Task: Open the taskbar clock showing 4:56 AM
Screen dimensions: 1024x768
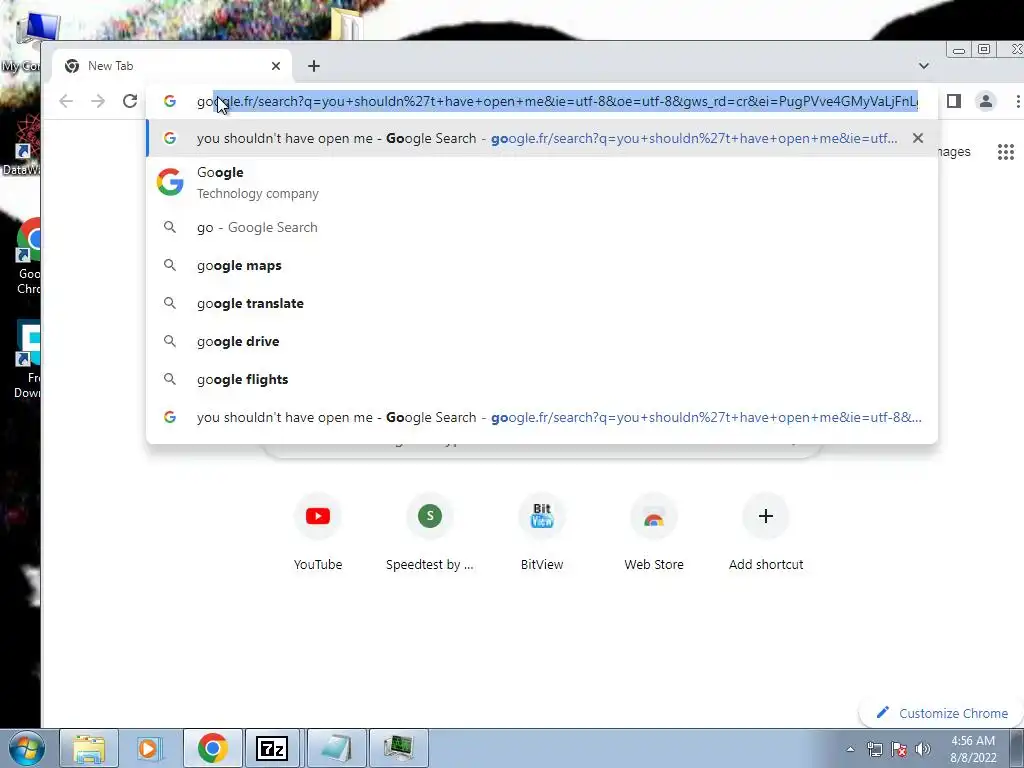Action: [973, 749]
